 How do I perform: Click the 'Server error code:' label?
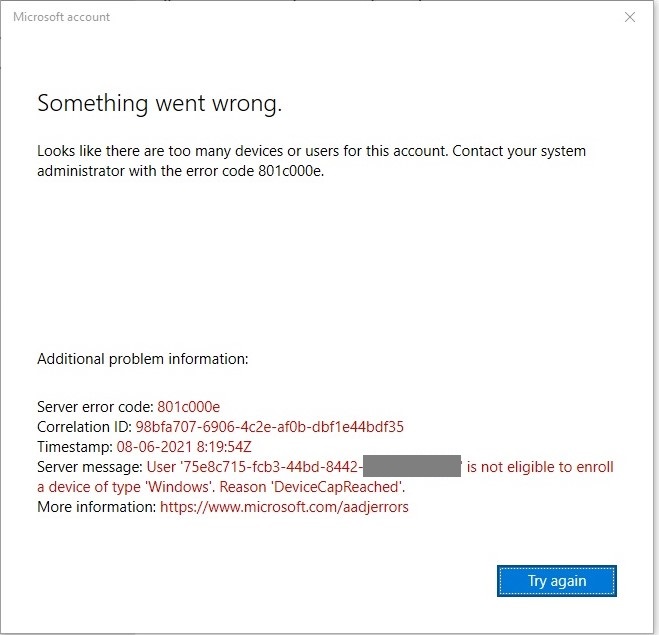pos(95,407)
